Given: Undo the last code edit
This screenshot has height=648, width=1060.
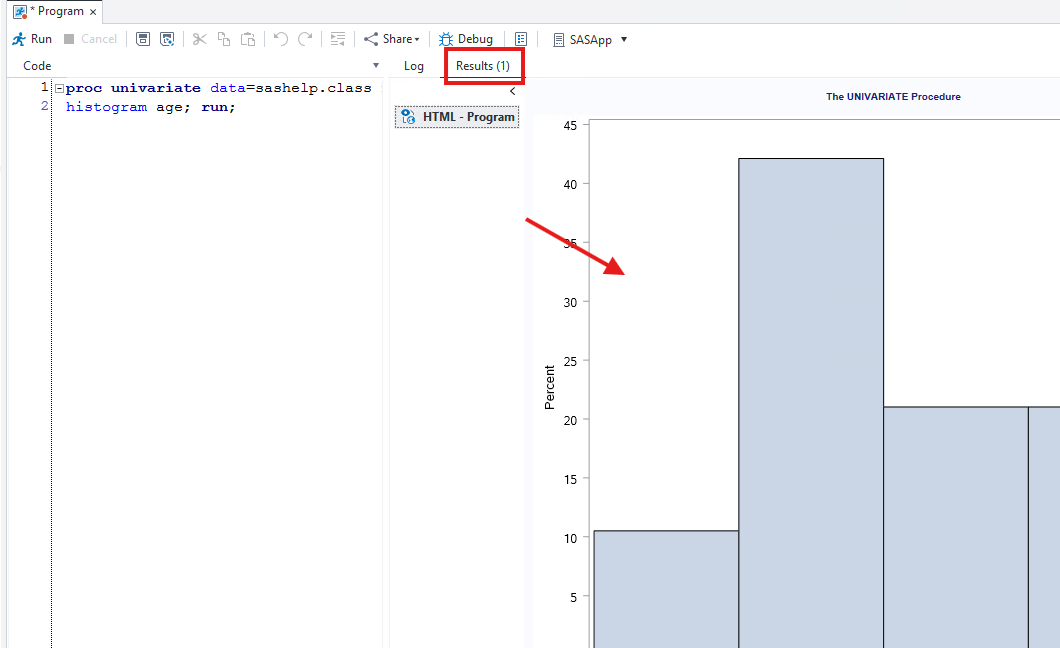Looking at the screenshot, I should (279, 39).
